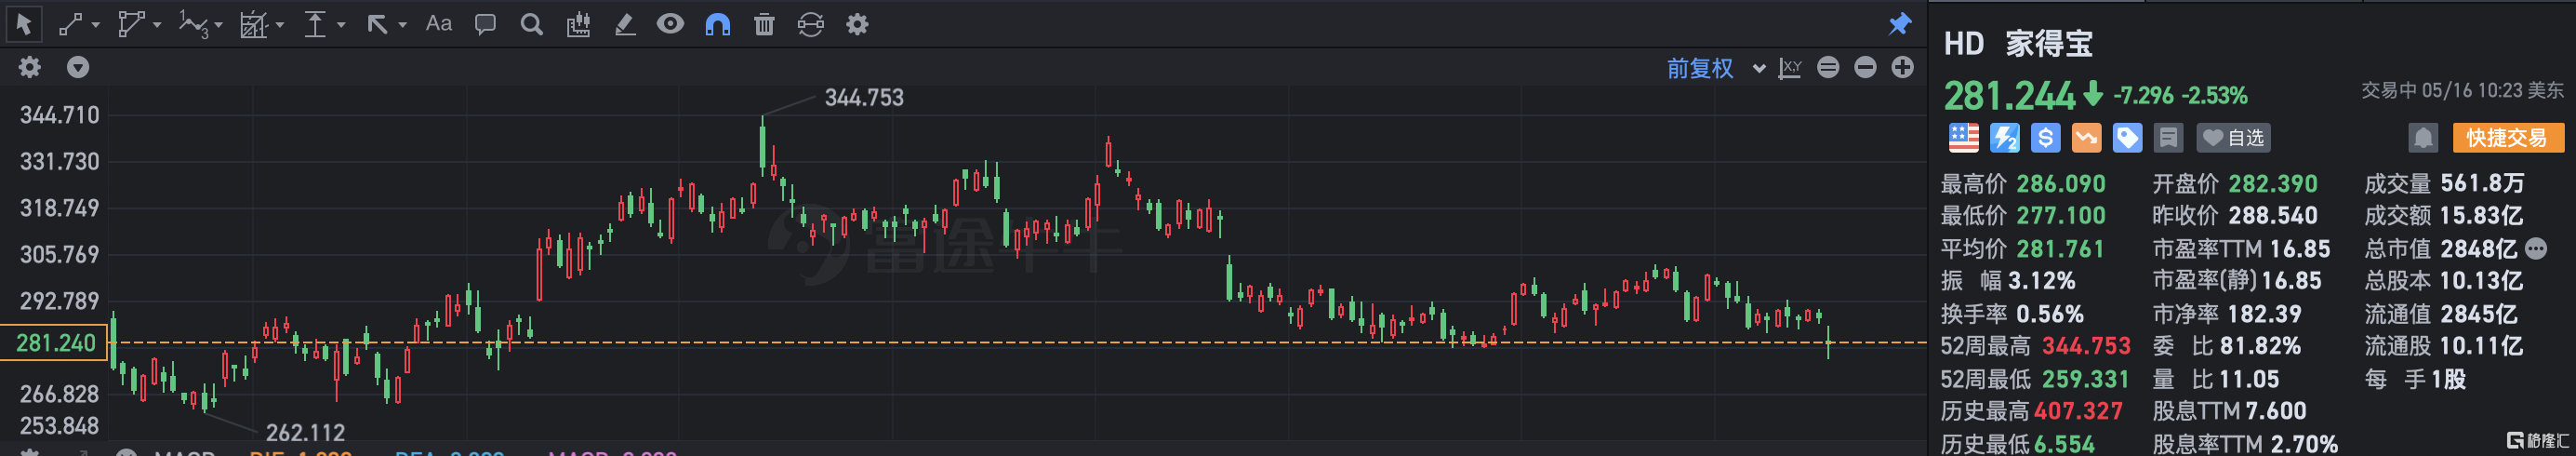The image size is (2576, 456).
Task: Add HD to watchlist via 自选
Action: (2233, 138)
